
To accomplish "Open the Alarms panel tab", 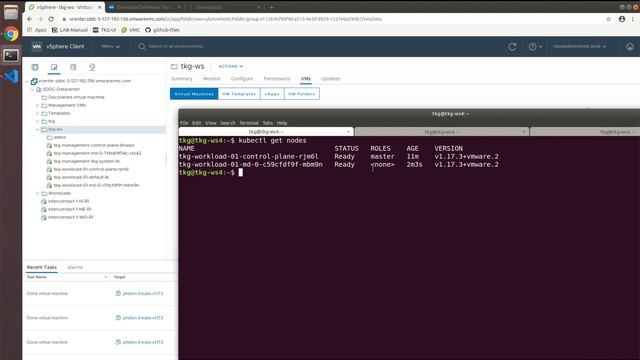I will coord(75,267).
